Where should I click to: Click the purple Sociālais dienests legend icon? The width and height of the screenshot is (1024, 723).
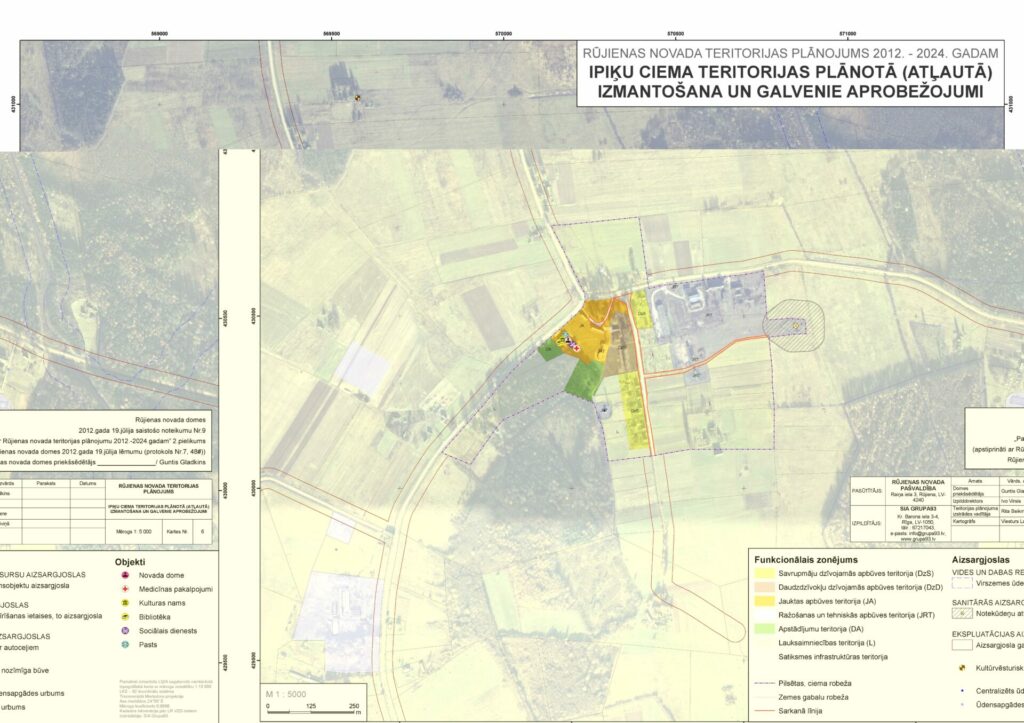pyautogui.click(x=125, y=631)
